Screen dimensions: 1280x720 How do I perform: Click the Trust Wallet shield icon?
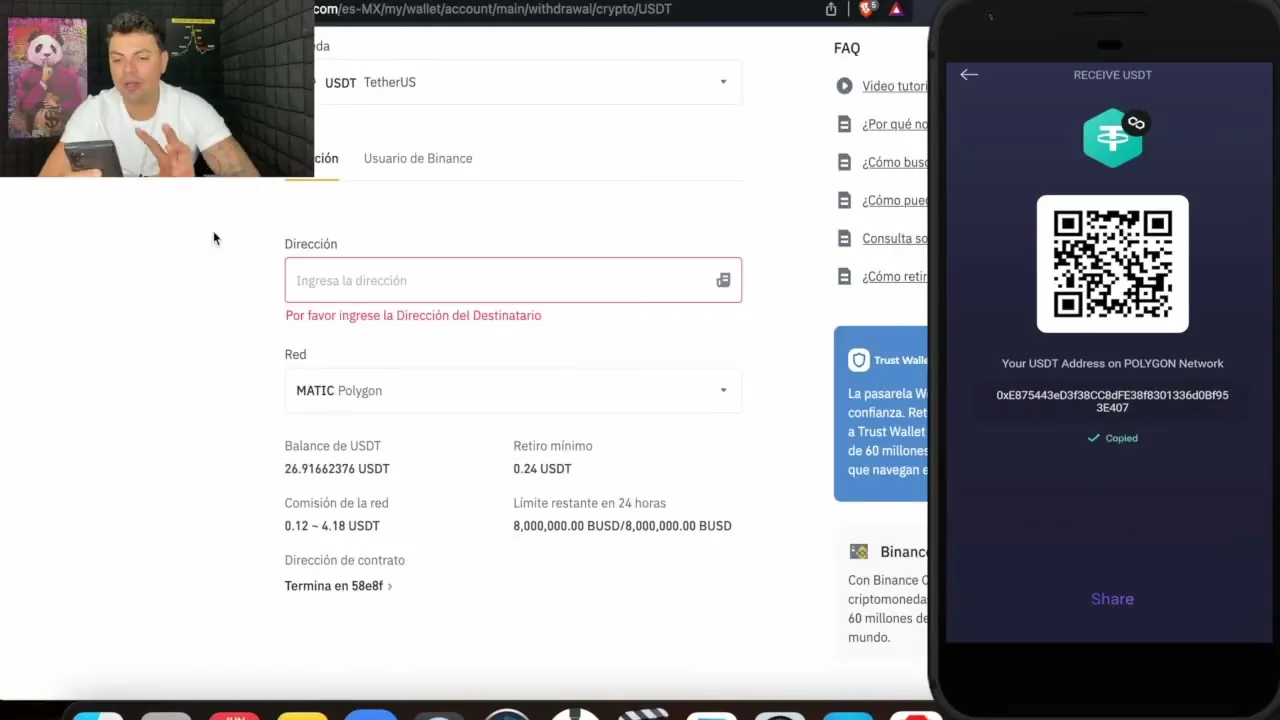coord(858,360)
